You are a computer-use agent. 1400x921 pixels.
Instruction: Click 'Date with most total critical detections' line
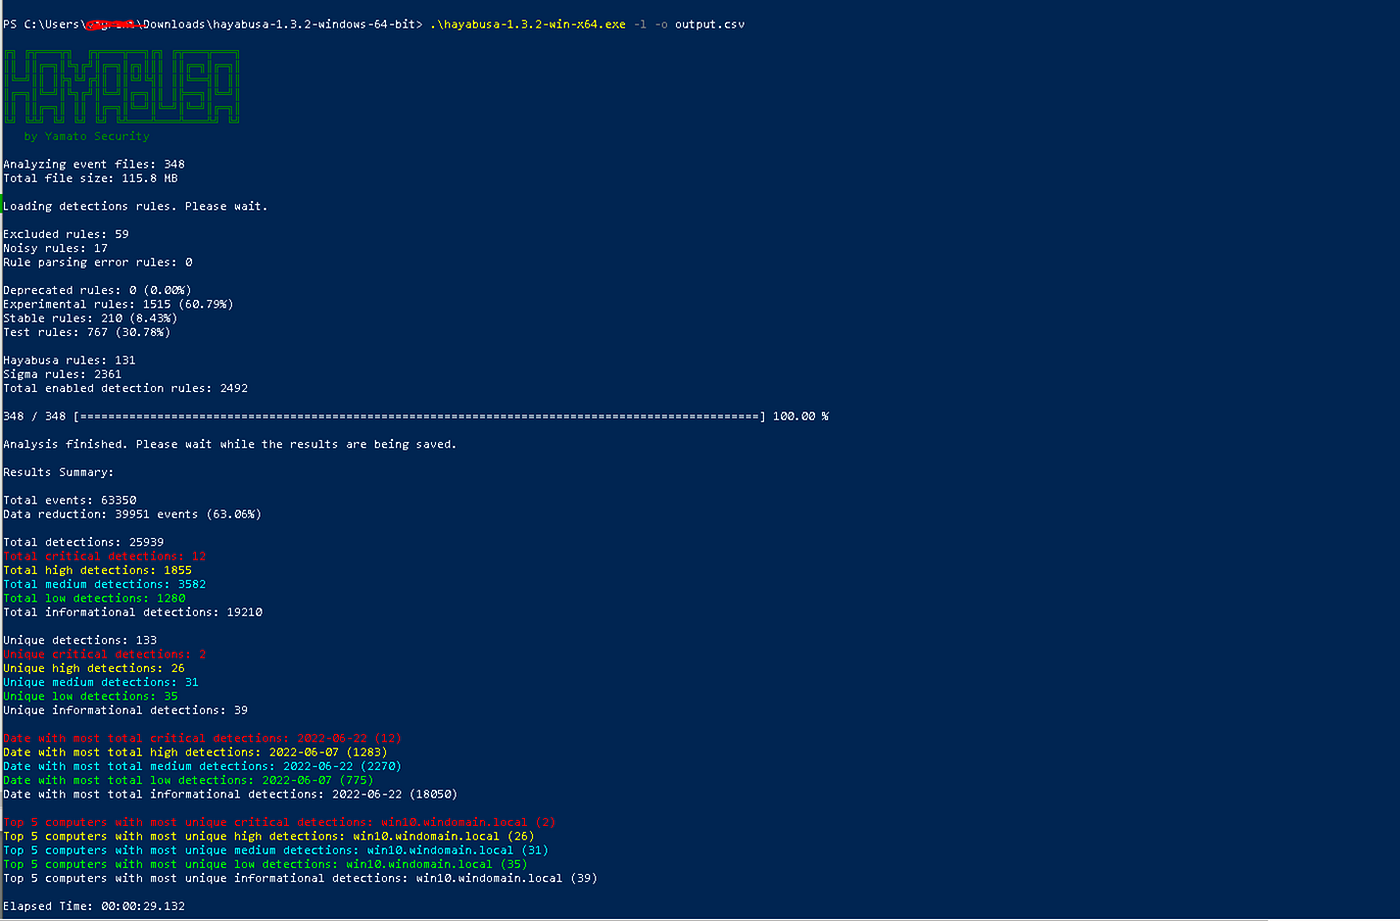point(202,738)
